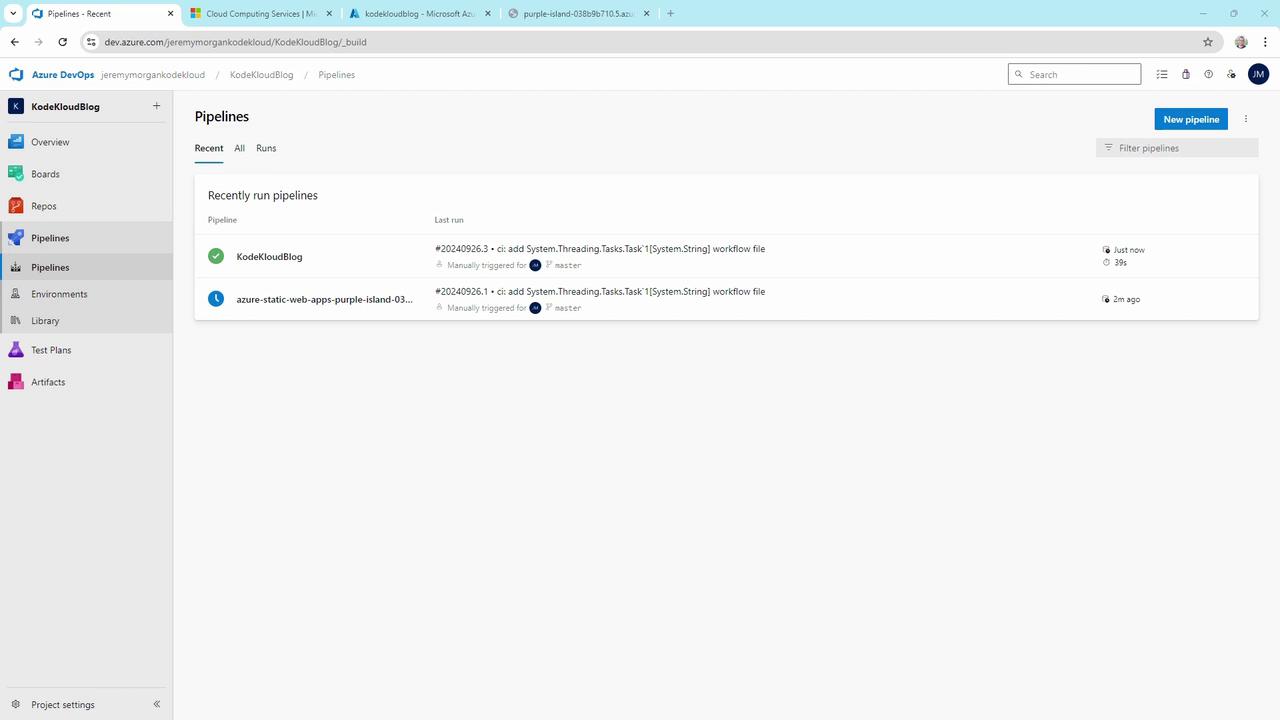Image resolution: width=1280 pixels, height=720 pixels.
Task: Switch to purple-island browser tab
Action: coord(579,14)
